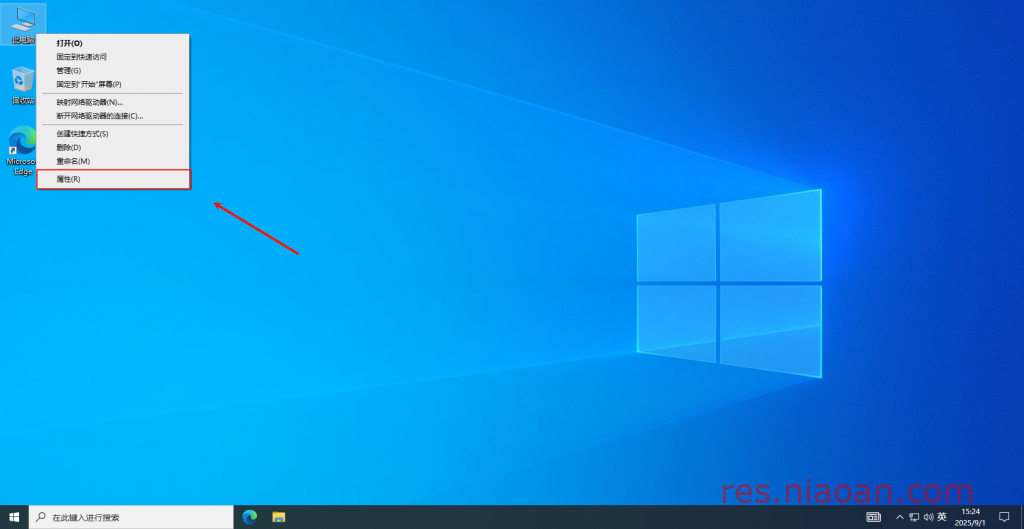Toggle the 英 input language indicator
This screenshot has height=529, width=1024.
coord(942,517)
